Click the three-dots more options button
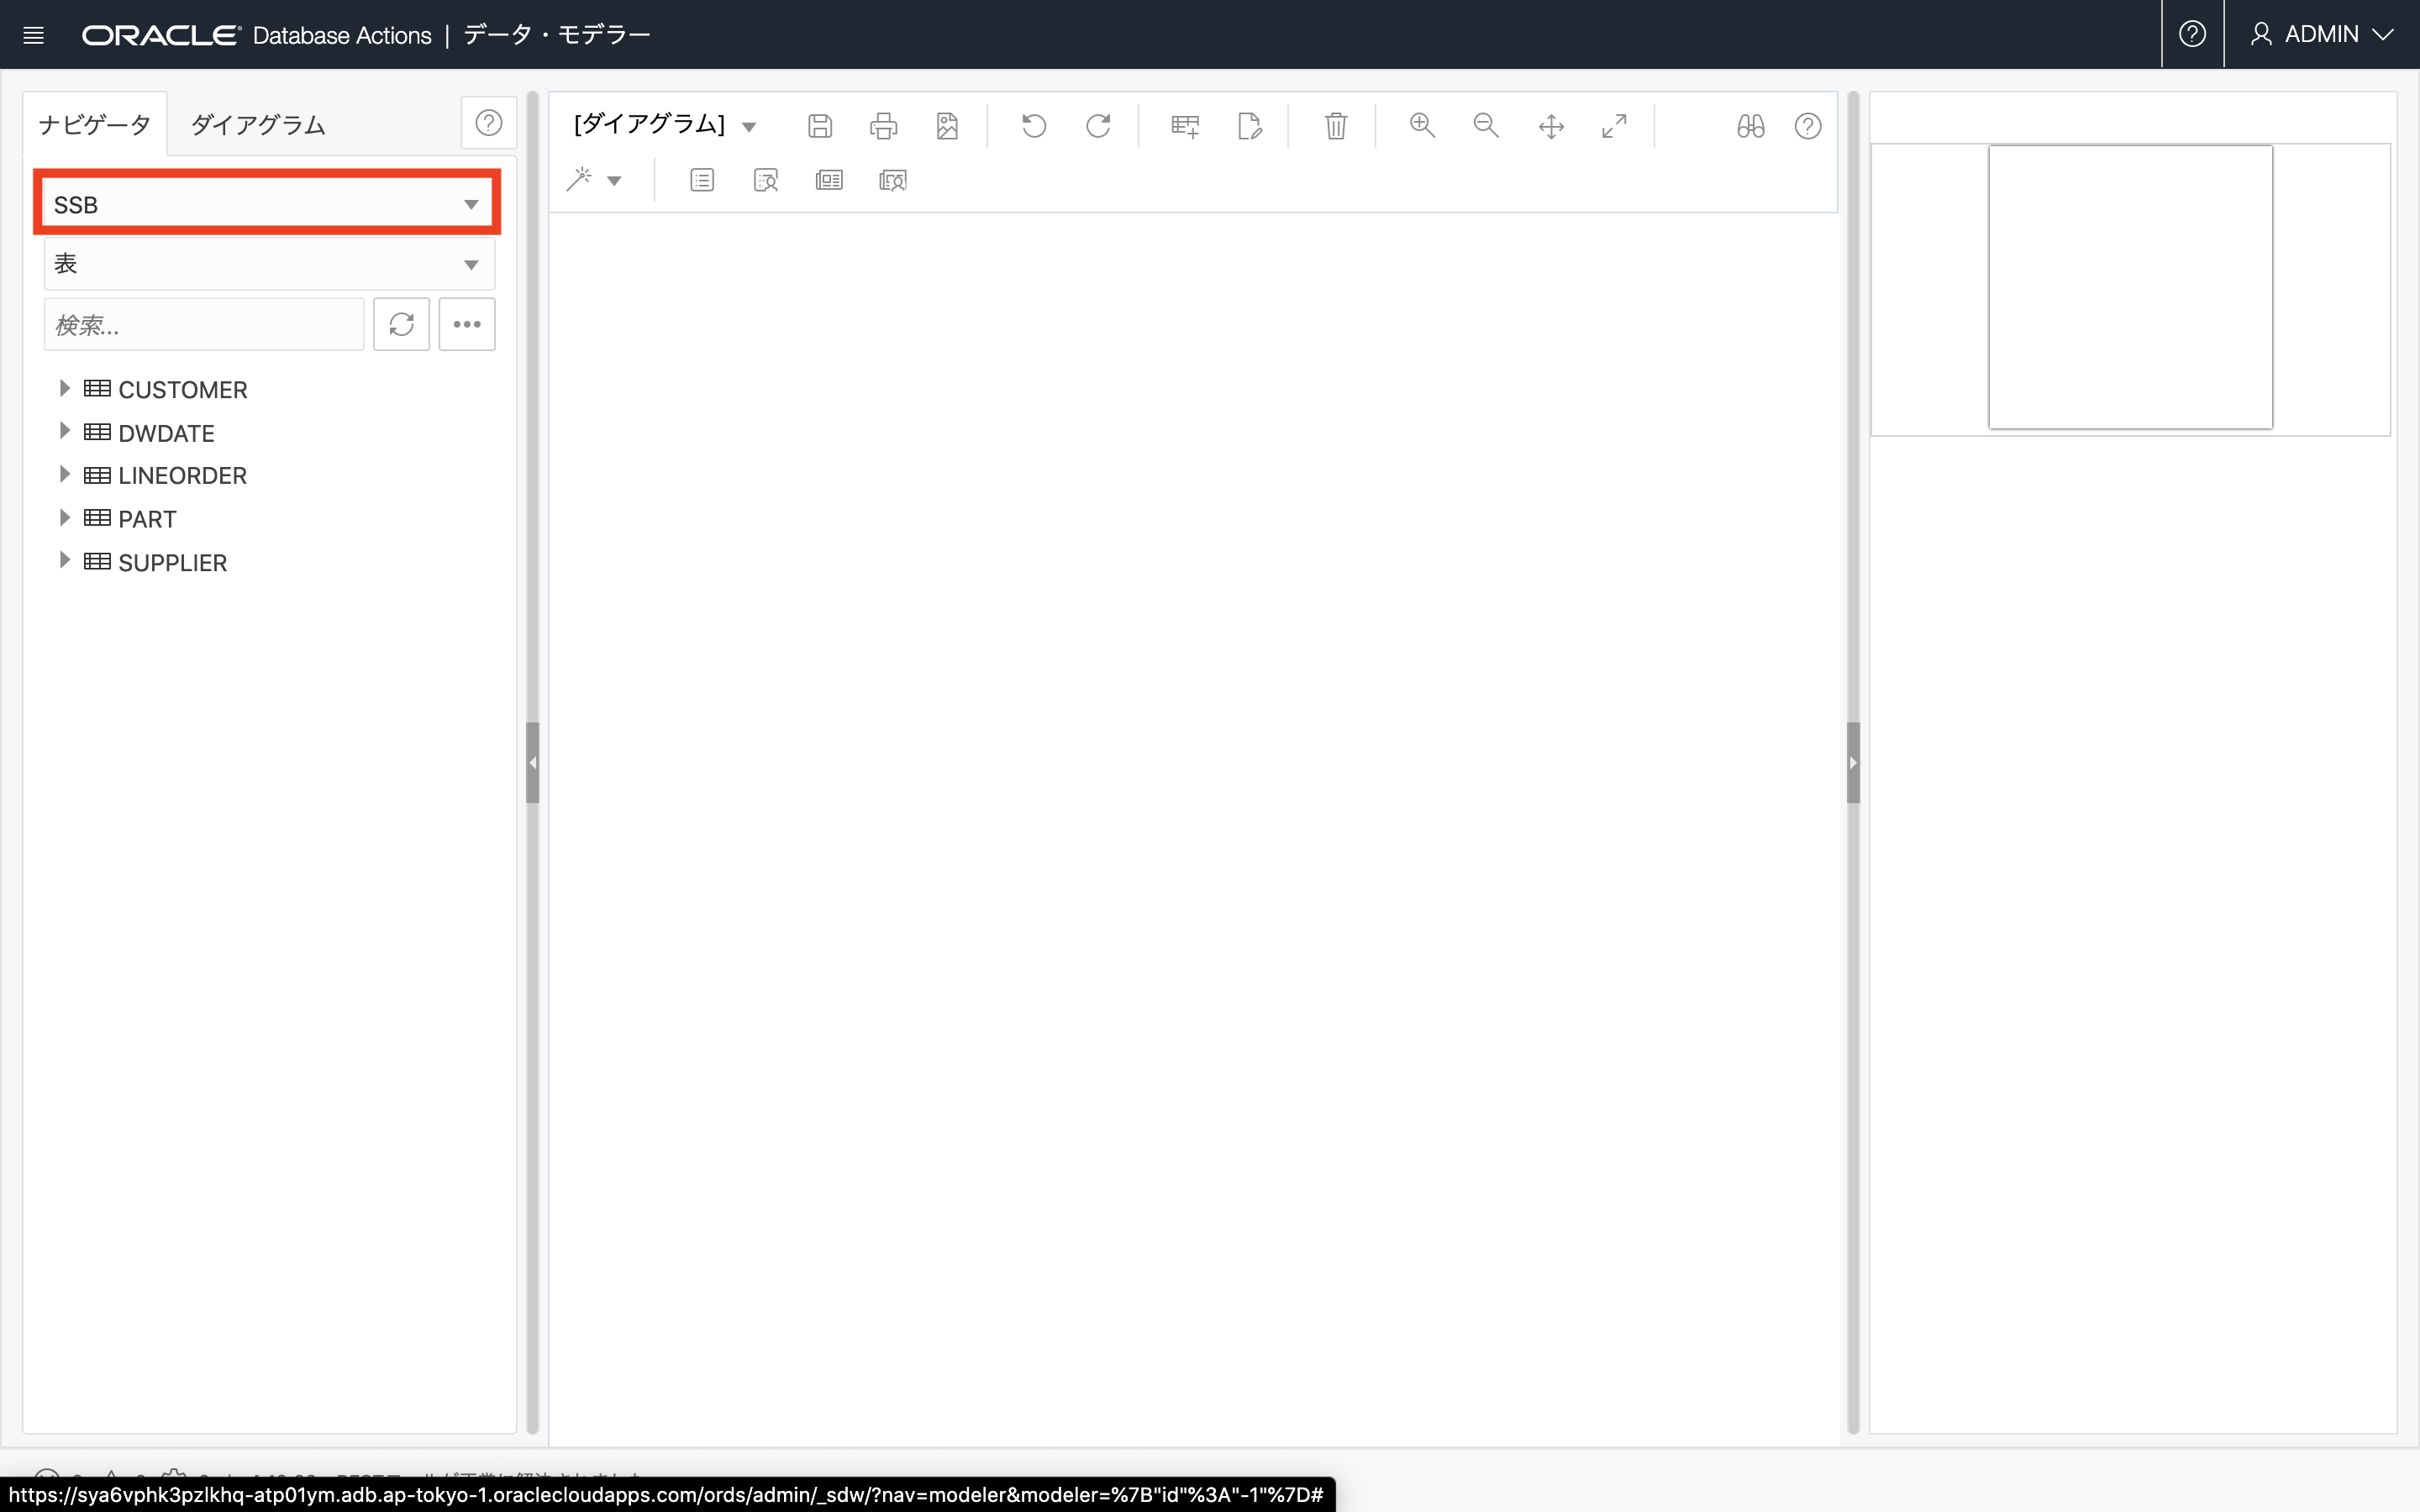The height and width of the screenshot is (1512, 2420). pos(466,324)
